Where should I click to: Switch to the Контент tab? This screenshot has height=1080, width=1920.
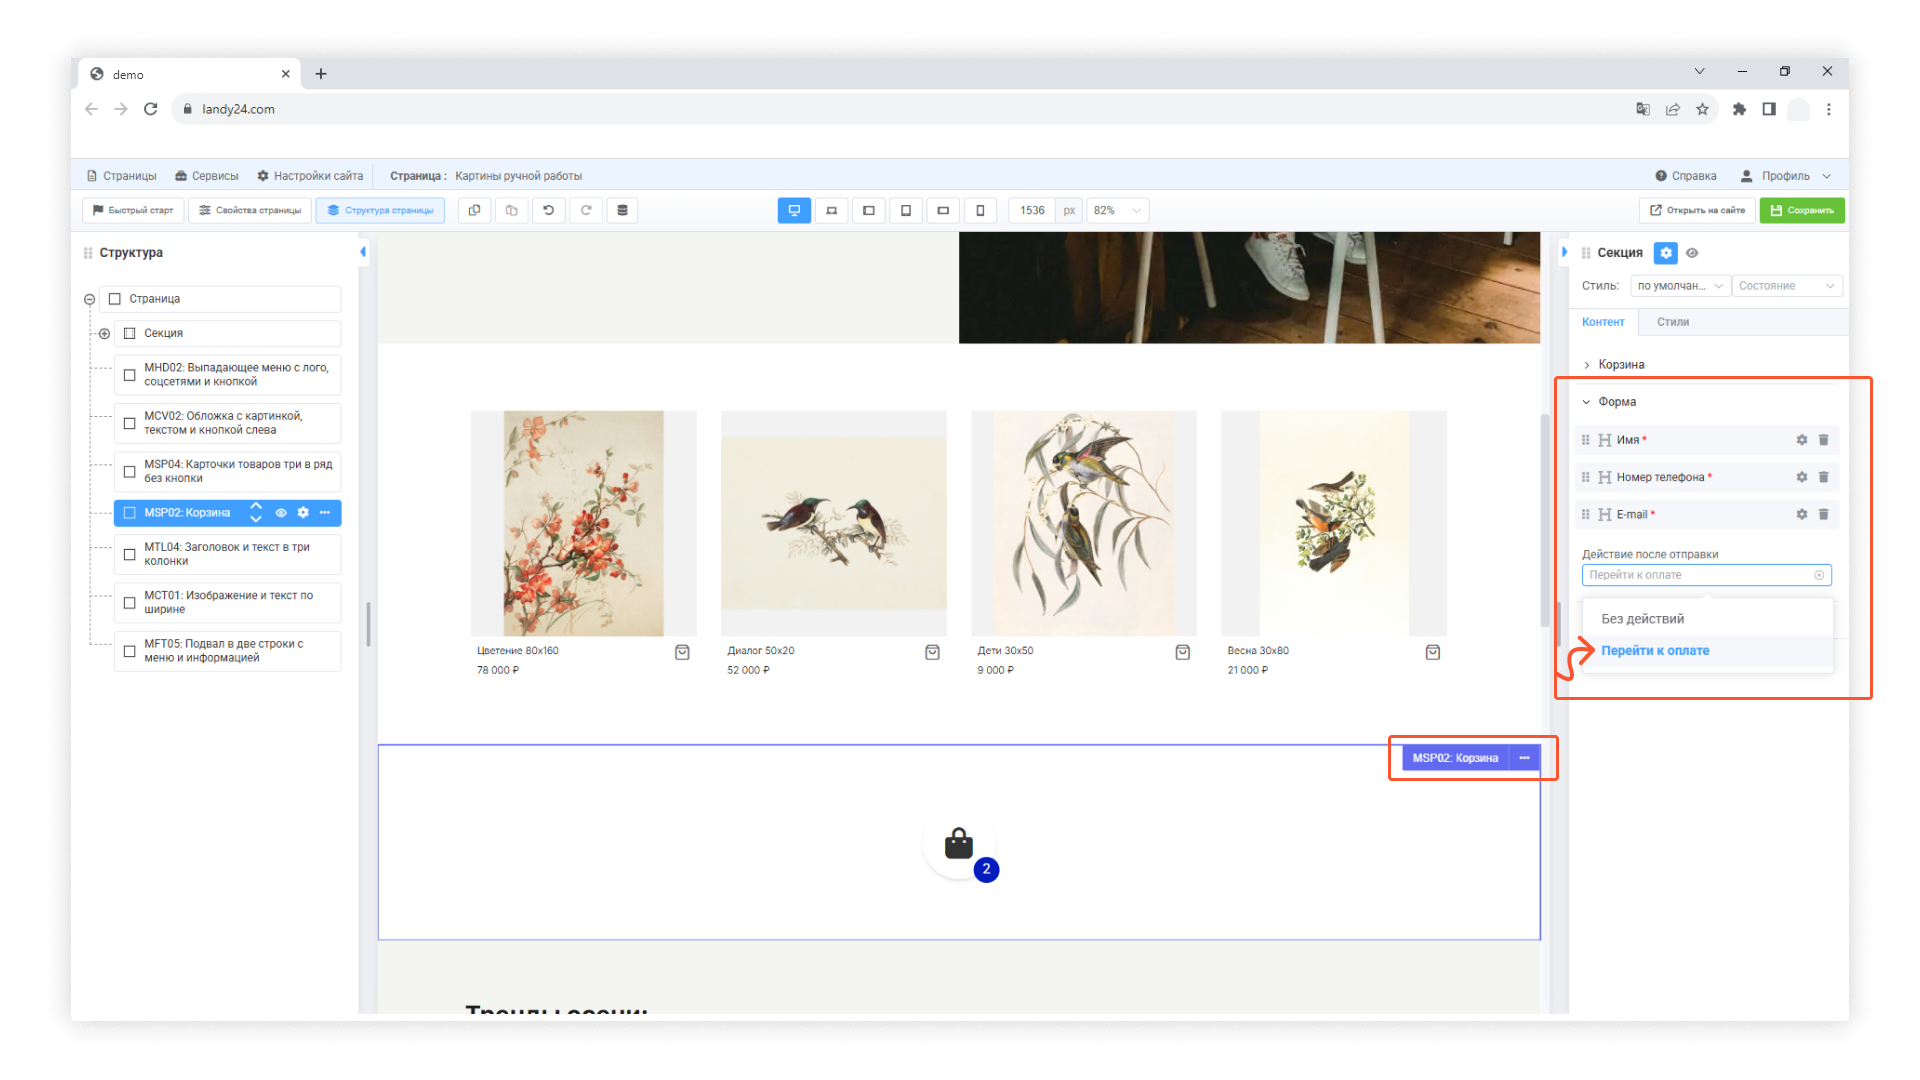tap(1603, 322)
